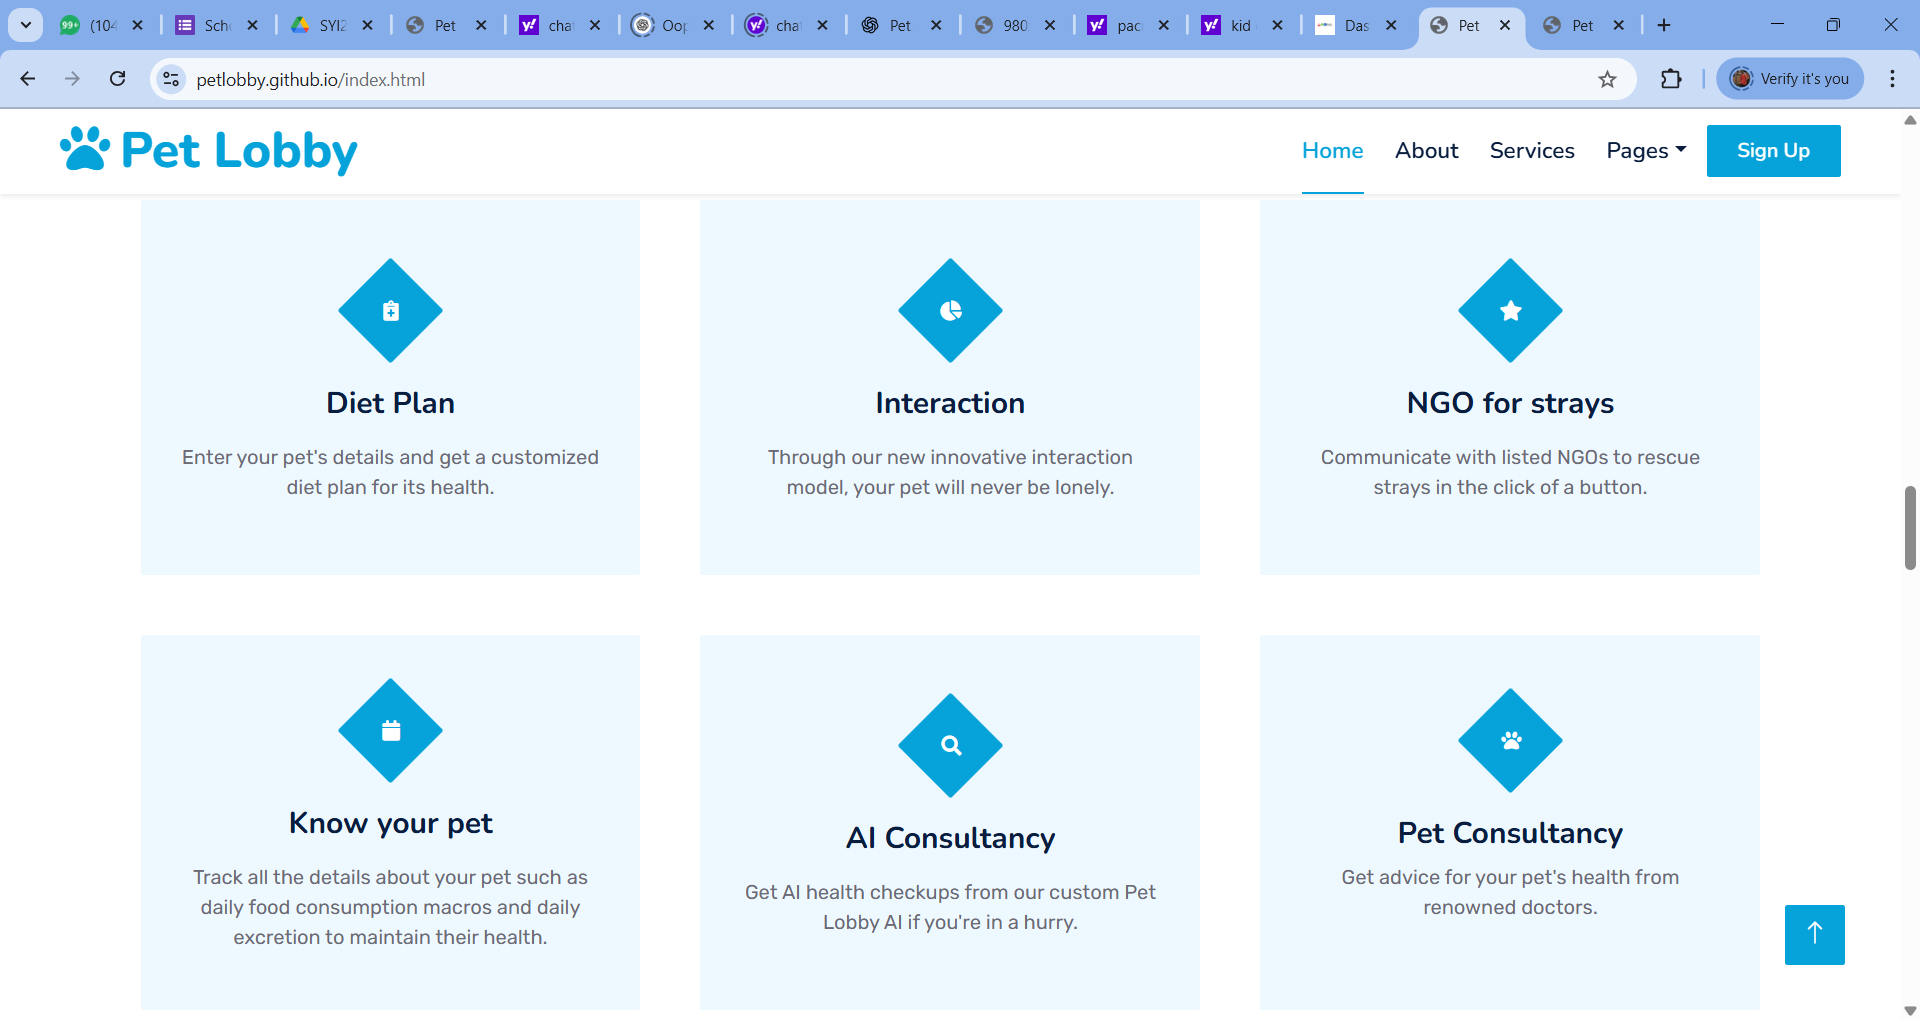Click the calendar icon above Know your pet
The image size is (1920, 1020).
pos(390,731)
